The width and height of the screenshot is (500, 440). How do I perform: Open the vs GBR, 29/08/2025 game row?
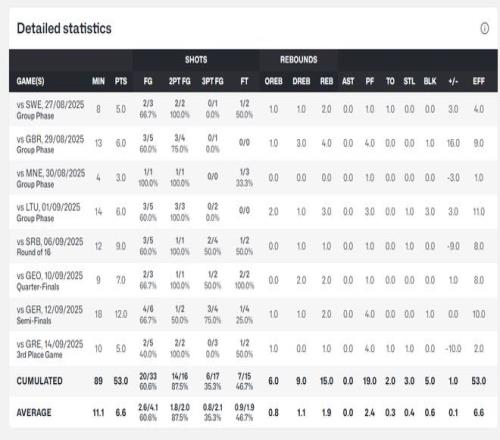[253, 144]
